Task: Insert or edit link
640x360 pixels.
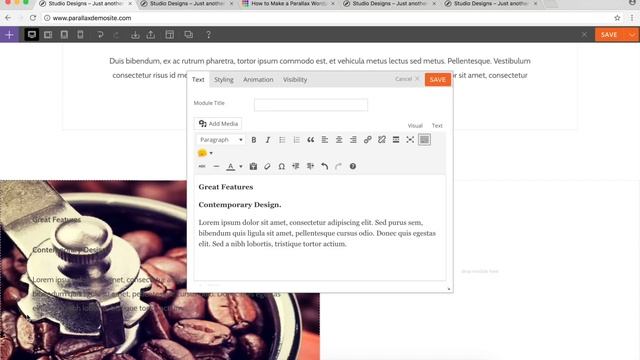Action: (367, 140)
